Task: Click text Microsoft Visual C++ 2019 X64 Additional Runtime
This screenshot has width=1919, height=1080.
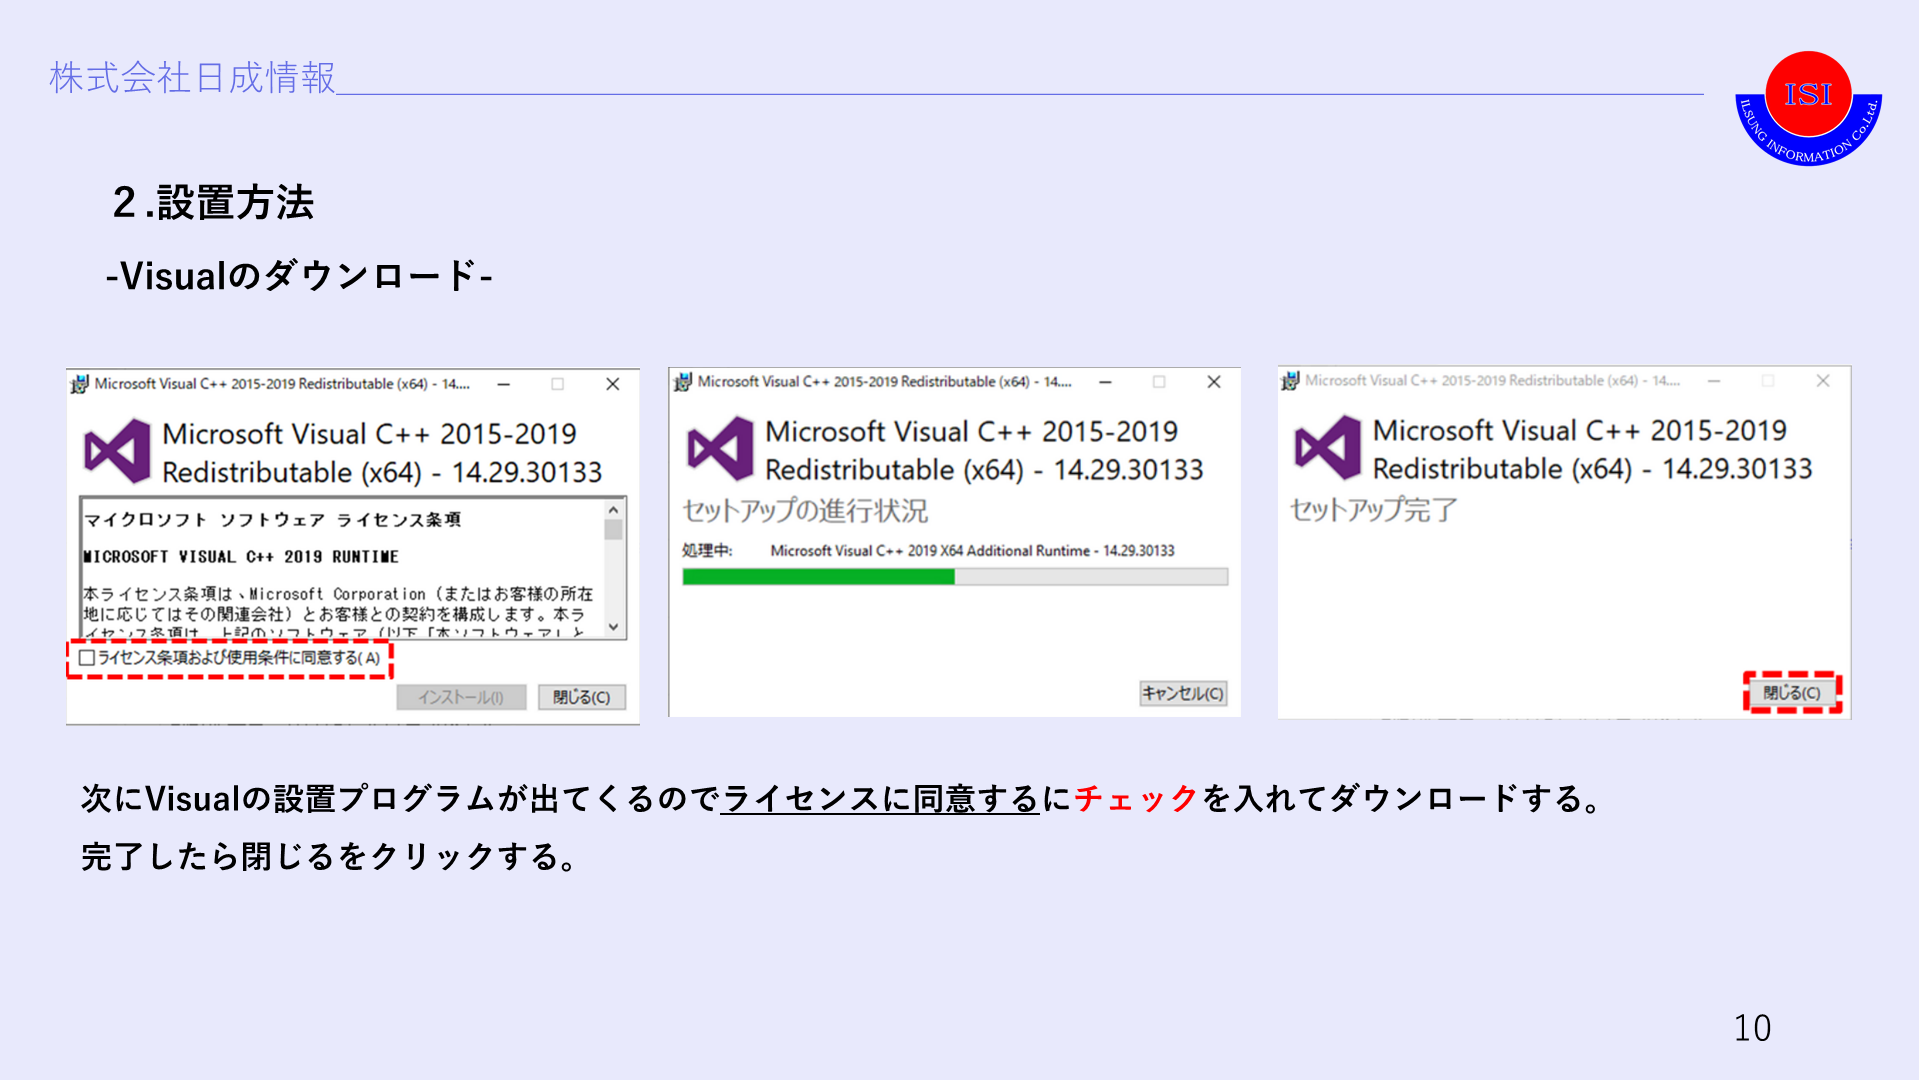Action: click(930, 551)
